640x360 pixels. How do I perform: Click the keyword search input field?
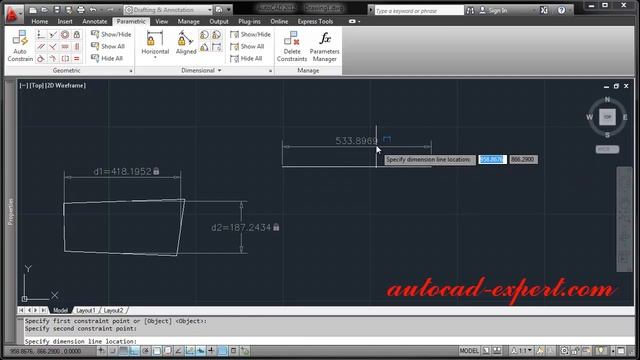tap(419, 11)
